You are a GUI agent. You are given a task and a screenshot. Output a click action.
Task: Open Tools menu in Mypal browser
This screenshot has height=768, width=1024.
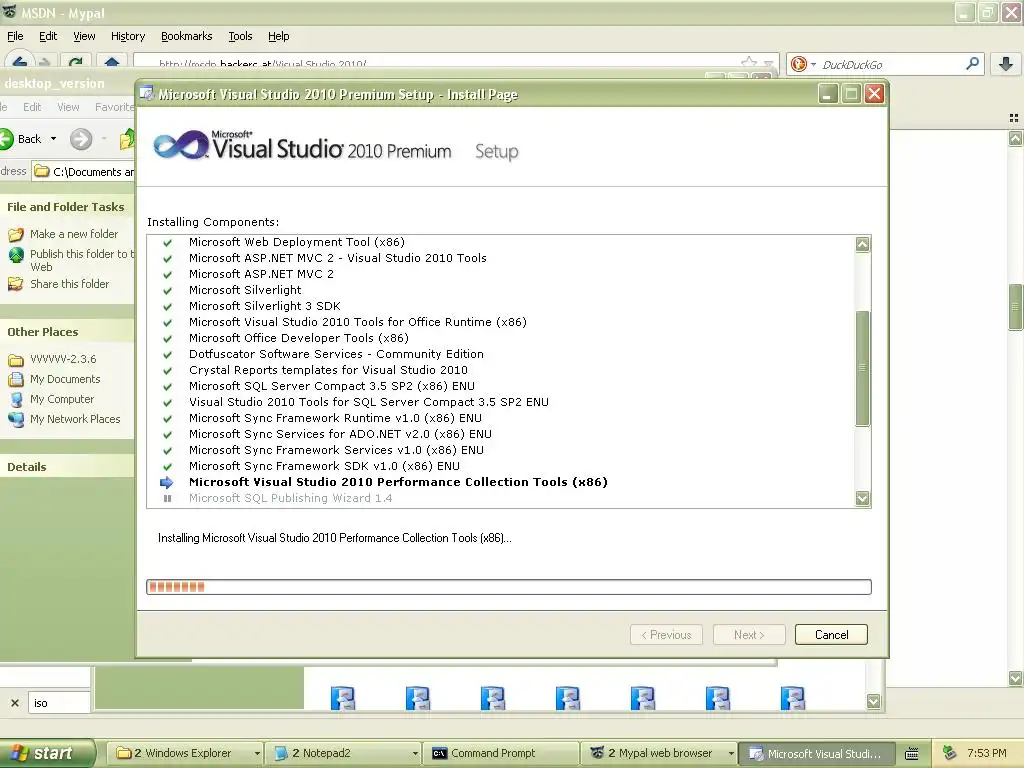click(x=240, y=37)
